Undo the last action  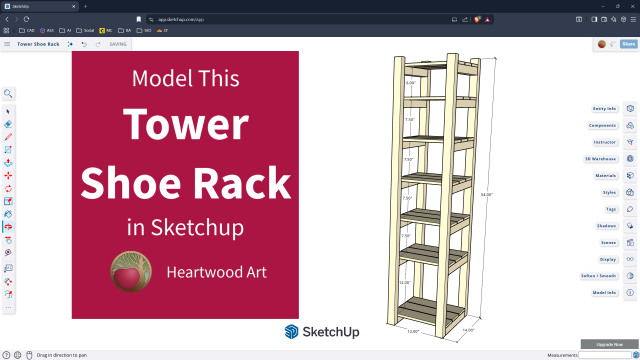(84, 44)
